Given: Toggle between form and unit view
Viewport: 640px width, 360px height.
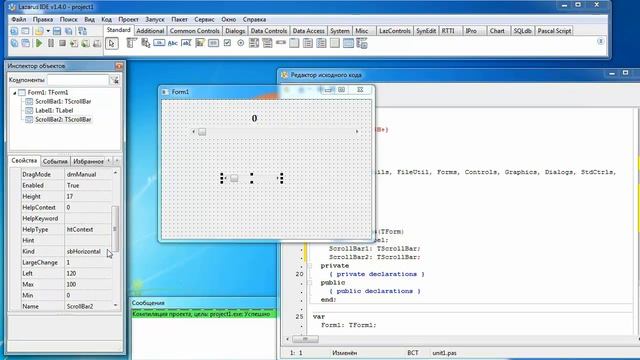Looking at the screenshot, I should click(x=82, y=31).
